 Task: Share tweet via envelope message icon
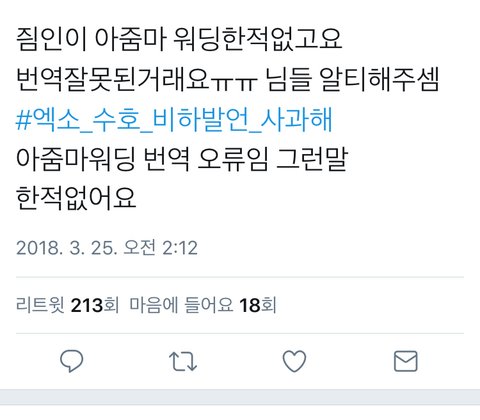tap(406, 361)
